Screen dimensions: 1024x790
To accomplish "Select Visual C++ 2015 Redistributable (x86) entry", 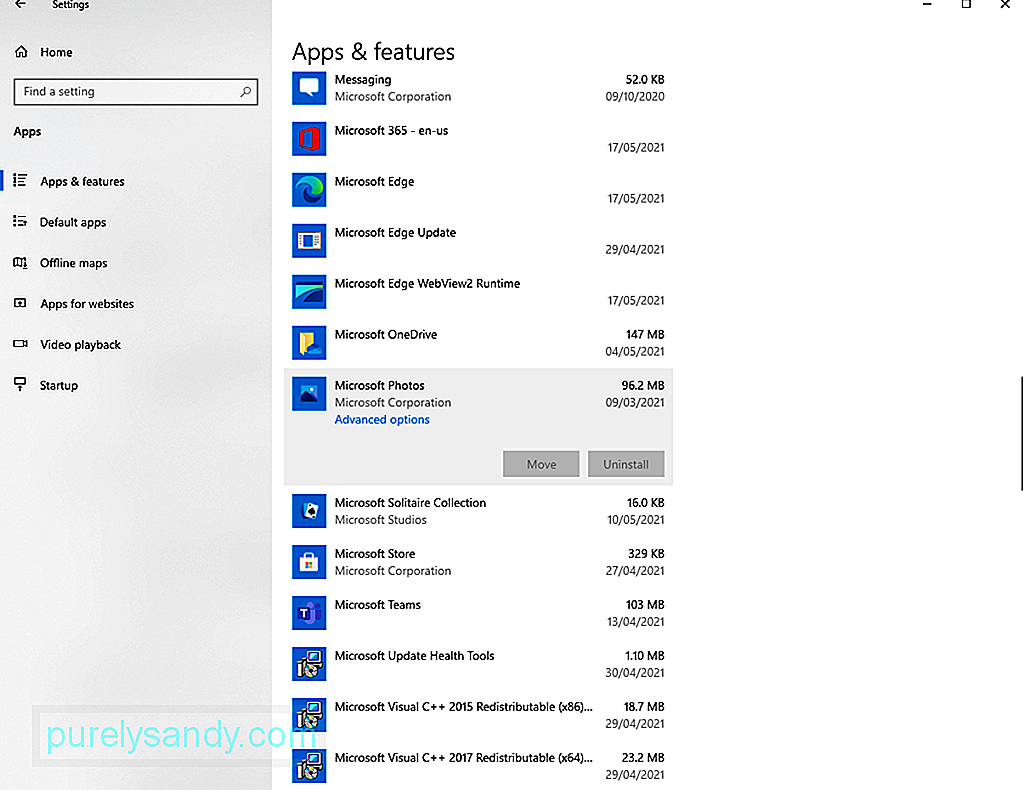I will 478,715.
